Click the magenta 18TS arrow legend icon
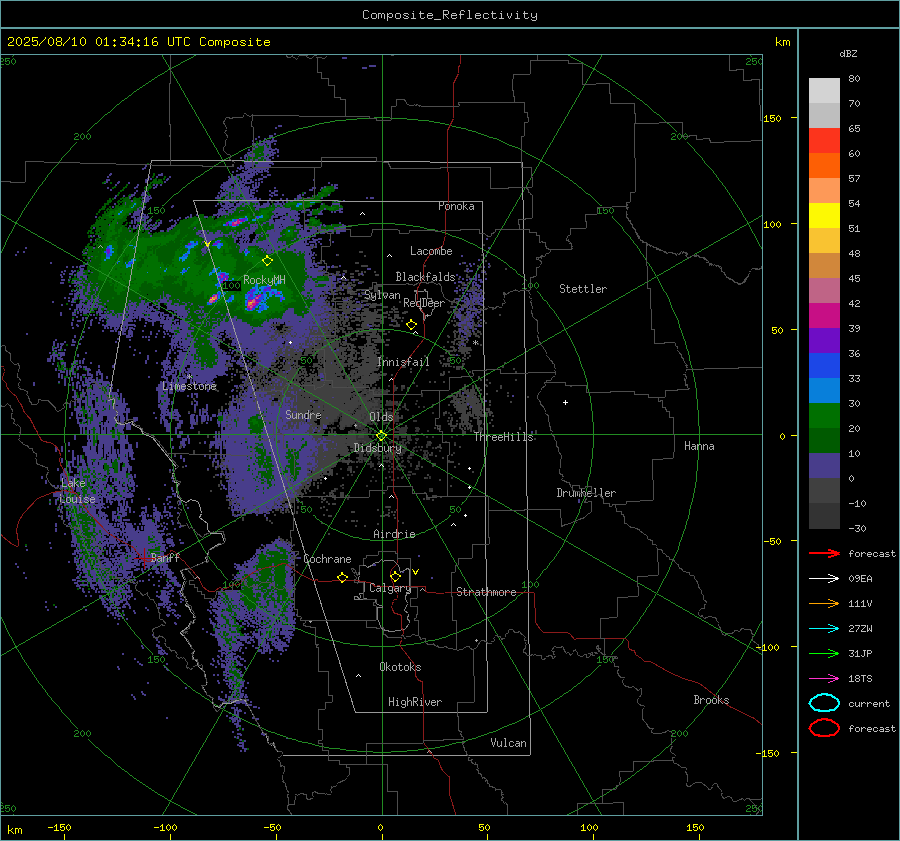Screen dimensions: 900x841 824,679
